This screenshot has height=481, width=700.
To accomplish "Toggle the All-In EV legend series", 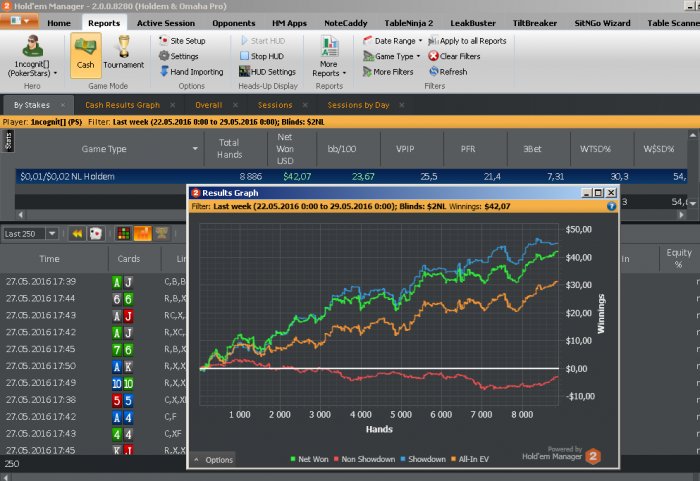I will coord(470,459).
